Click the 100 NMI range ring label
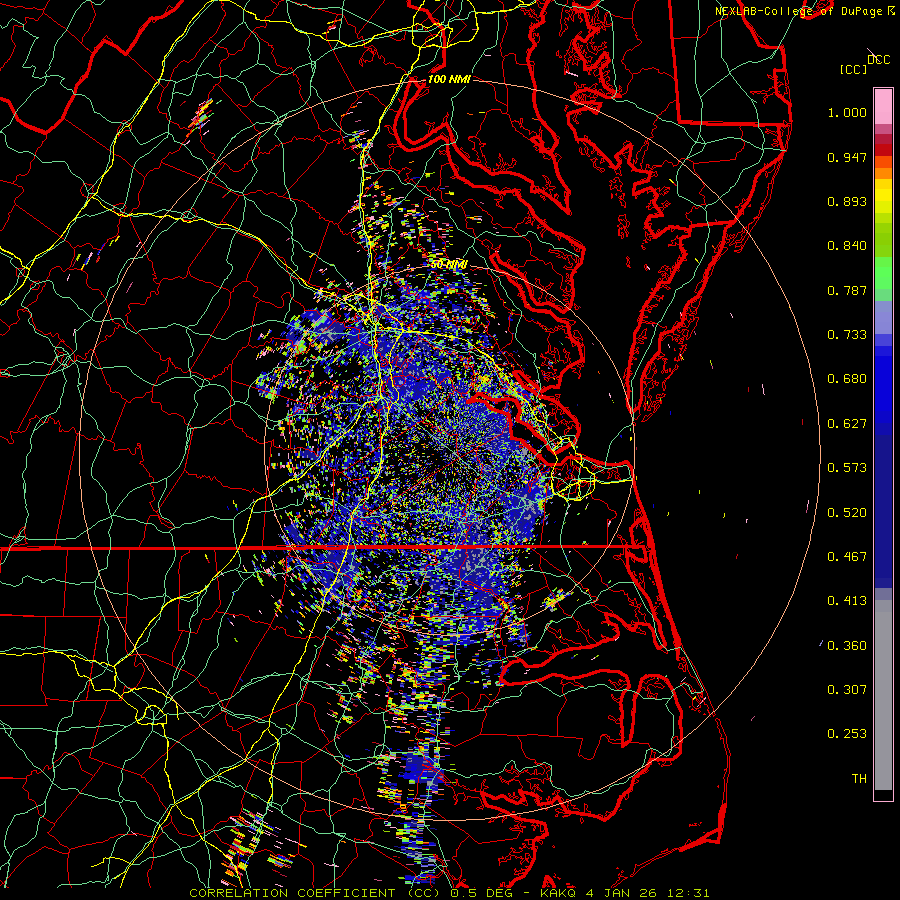This screenshot has height=900, width=900. pyautogui.click(x=449, y=79)
